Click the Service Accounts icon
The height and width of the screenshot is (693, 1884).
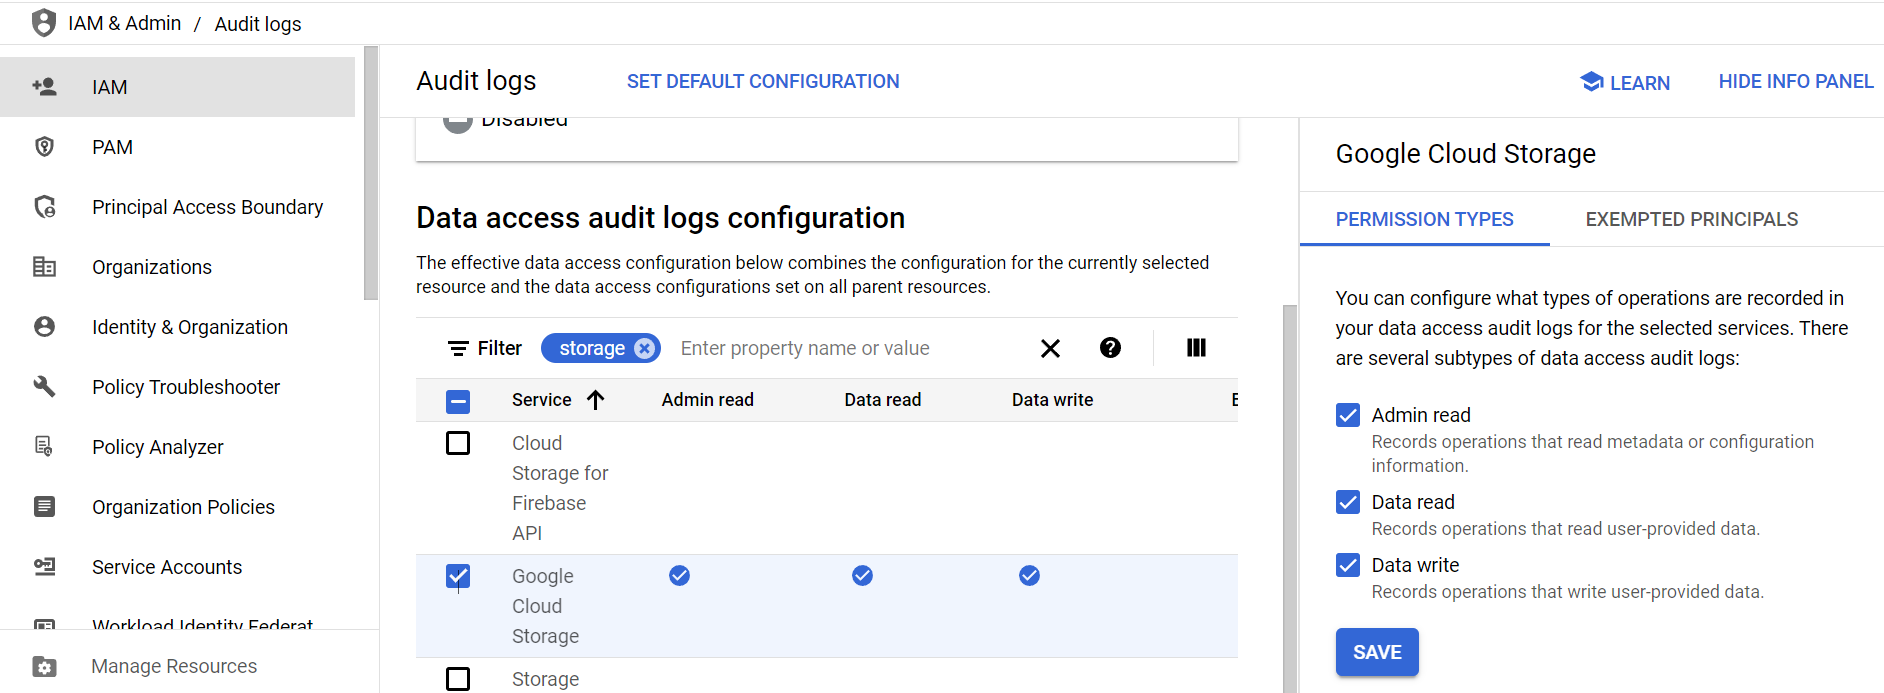click(44, 567)
